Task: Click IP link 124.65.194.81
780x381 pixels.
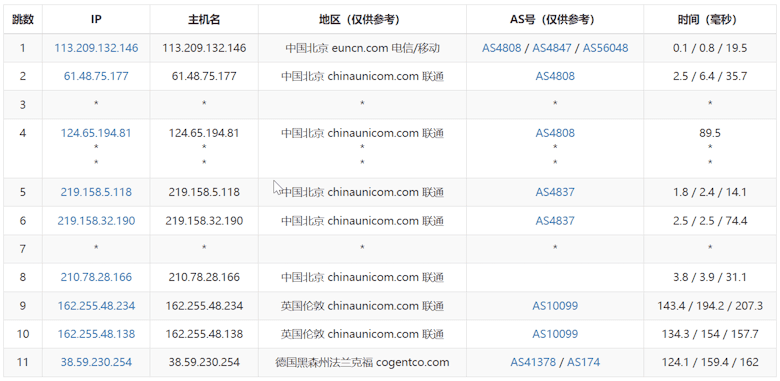Action: 96,133
